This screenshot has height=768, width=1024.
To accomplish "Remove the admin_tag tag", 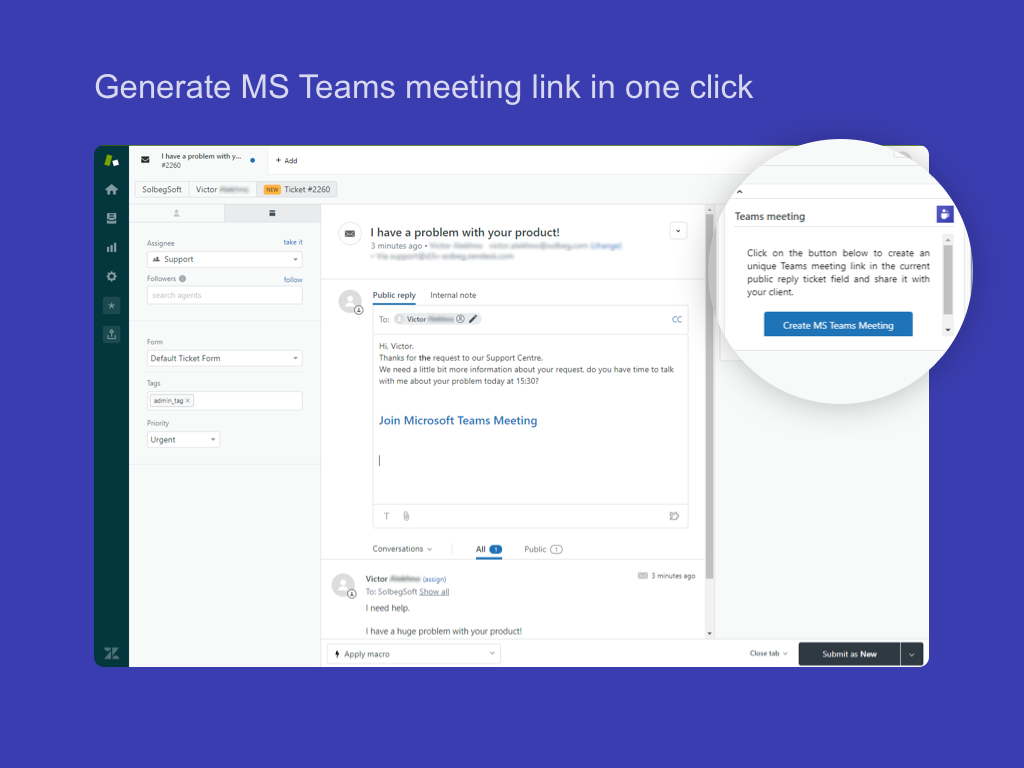I will (x=188, y=401).
